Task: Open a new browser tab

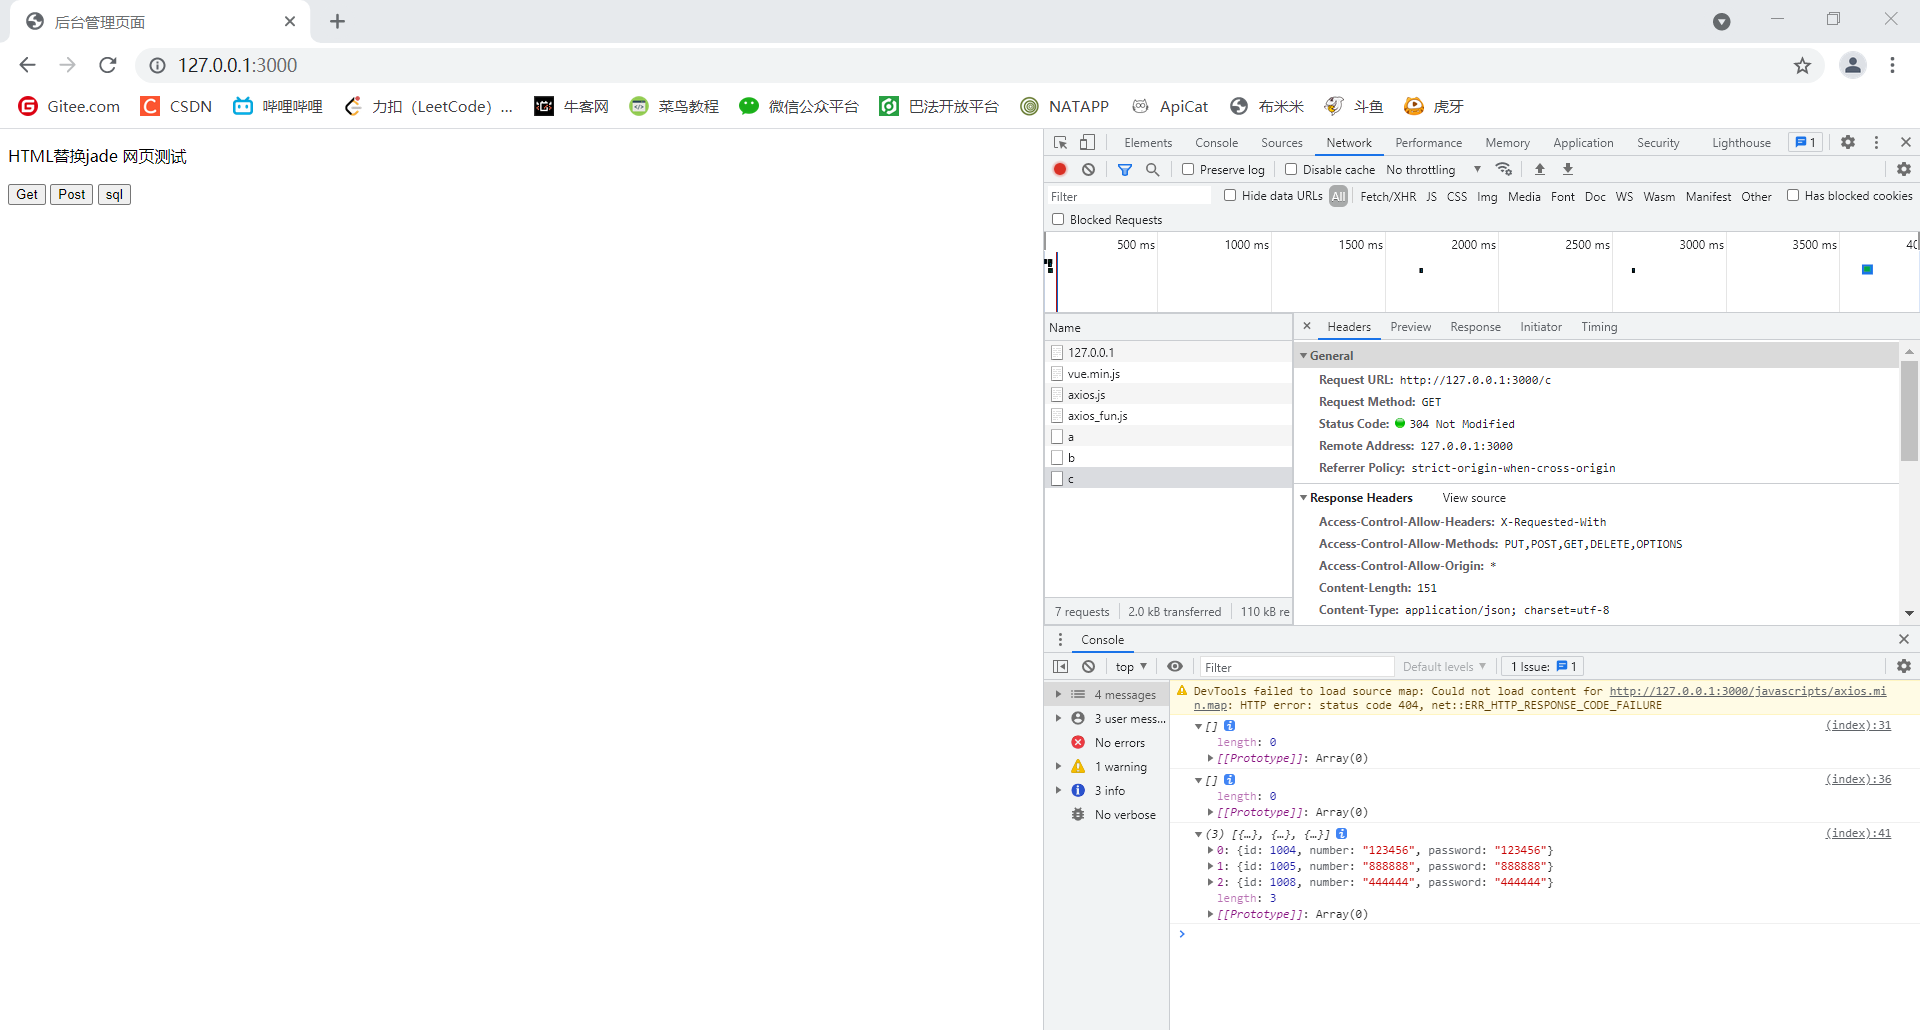Action: tap(338, 22)
